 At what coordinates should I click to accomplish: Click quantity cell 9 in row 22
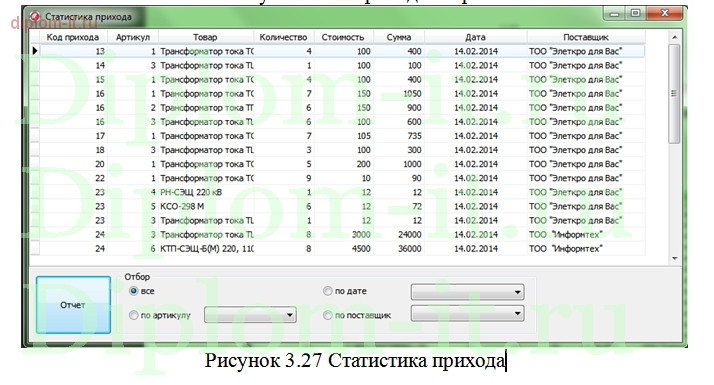click(284, 178)
